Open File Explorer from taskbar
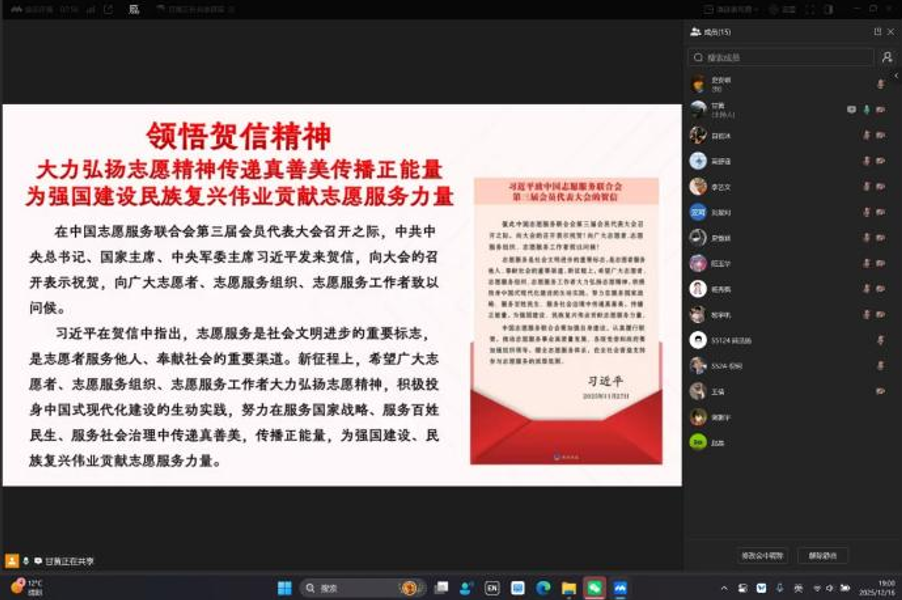This screenshot has height=600, width=902. pyautogui.click(x=568, y=588)
